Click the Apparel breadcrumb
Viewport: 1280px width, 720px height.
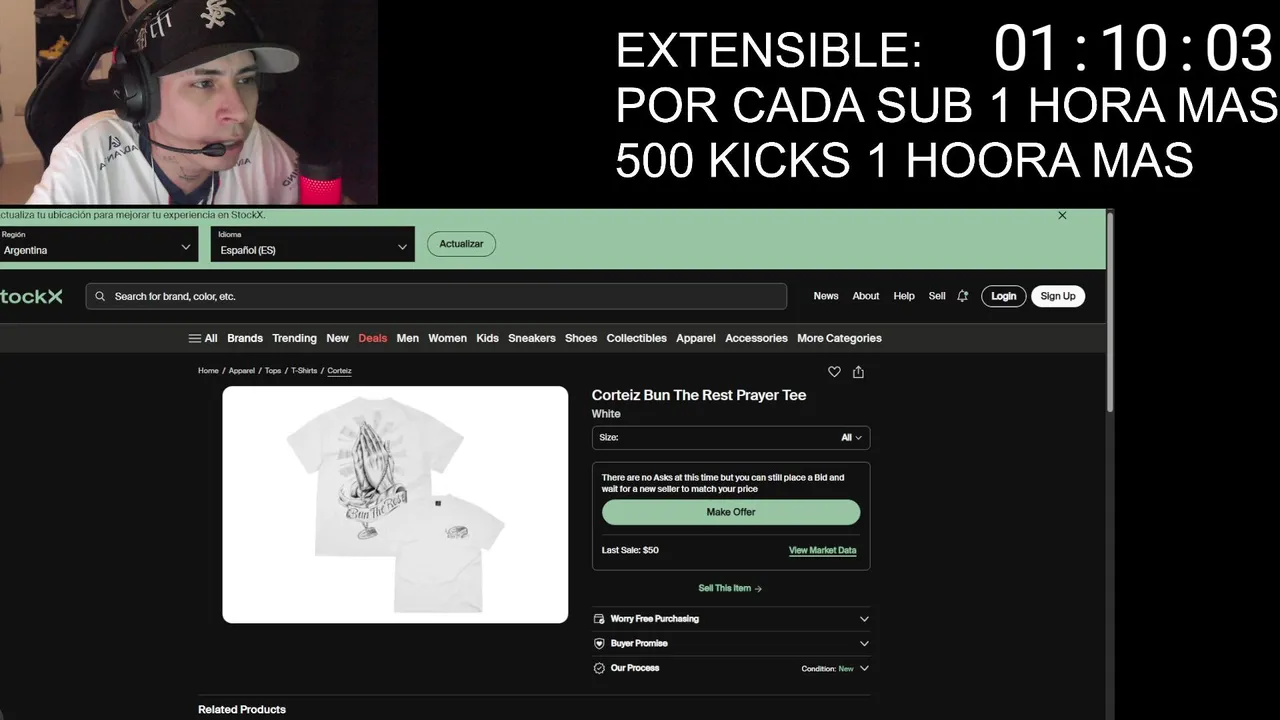[242, 371]
